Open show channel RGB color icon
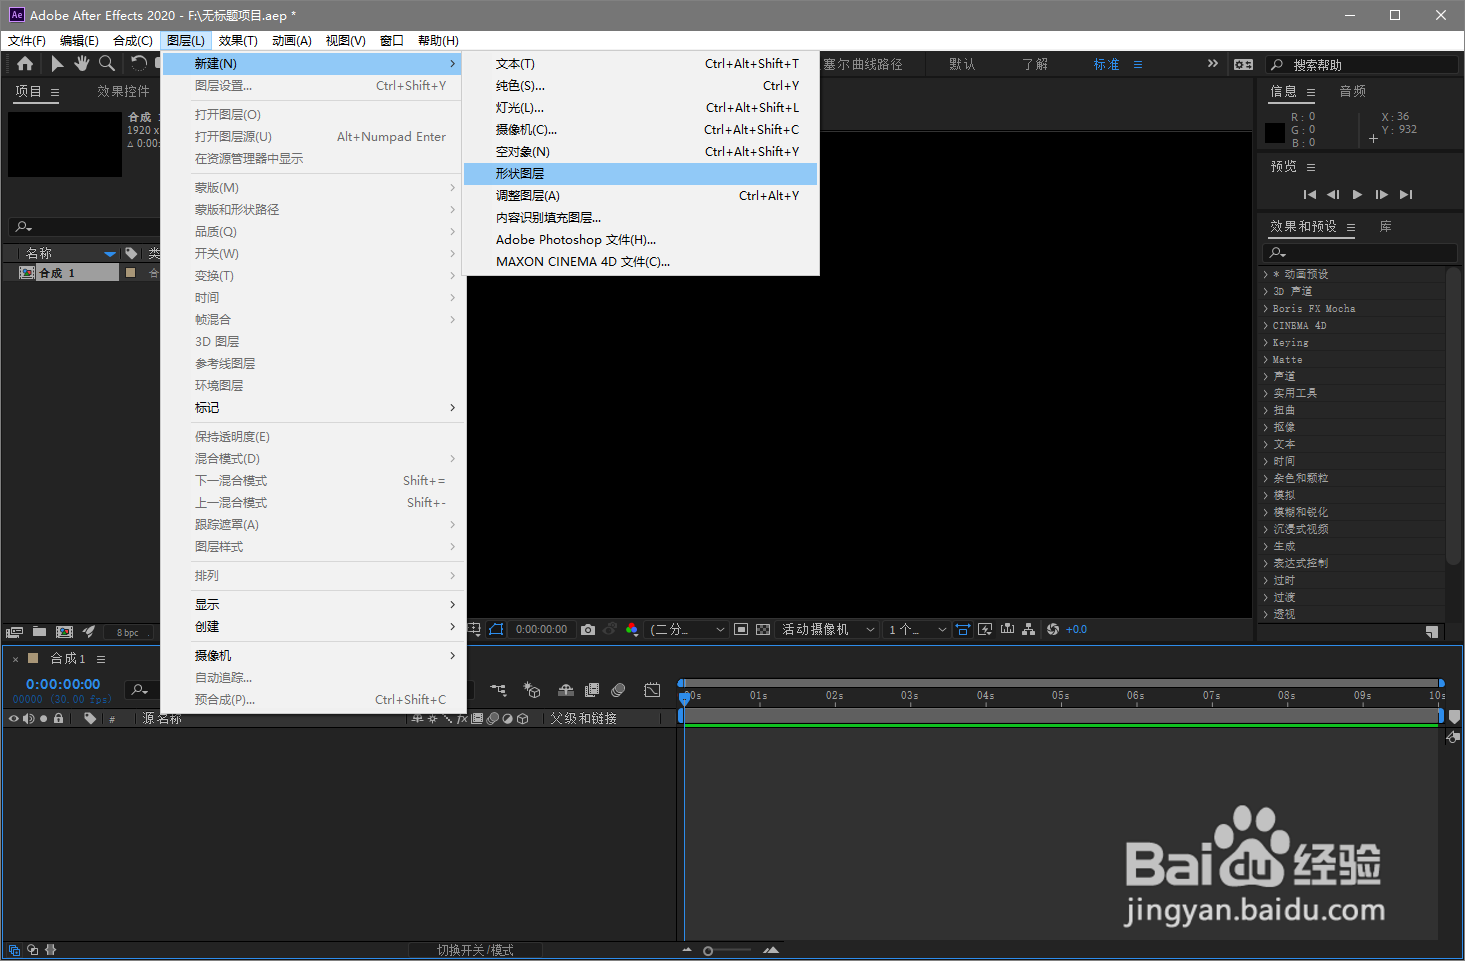The width and height of the screenshot is (1465, 961). point(632,629)
